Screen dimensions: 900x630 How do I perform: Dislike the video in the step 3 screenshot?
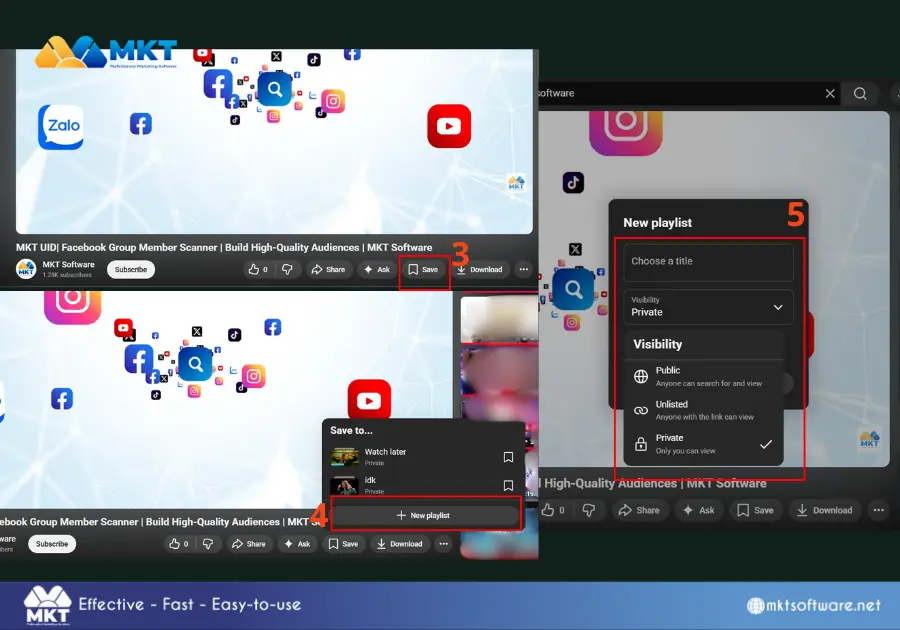point(287,270)
